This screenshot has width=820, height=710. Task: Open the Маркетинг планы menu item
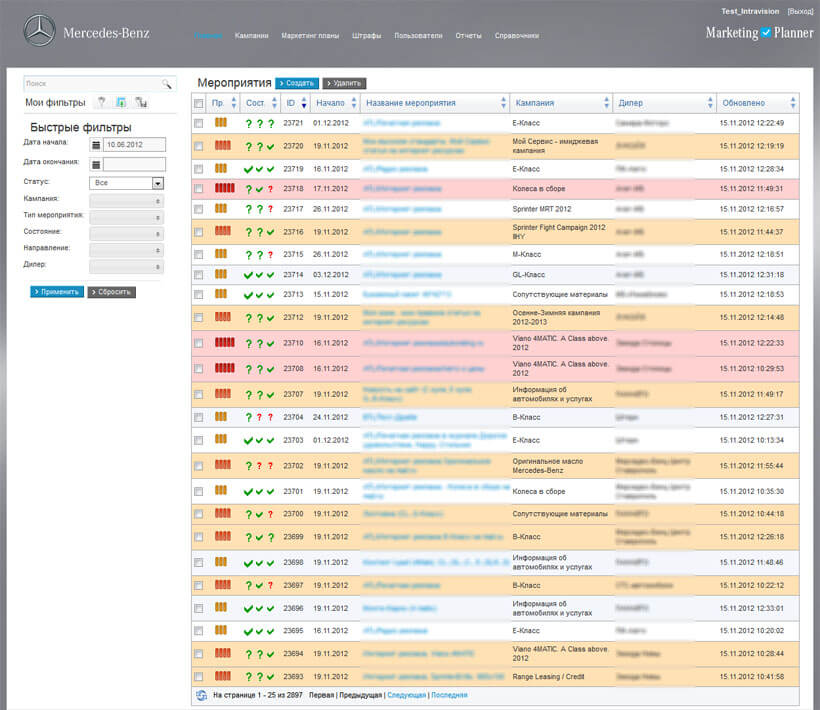click(310, 36)
